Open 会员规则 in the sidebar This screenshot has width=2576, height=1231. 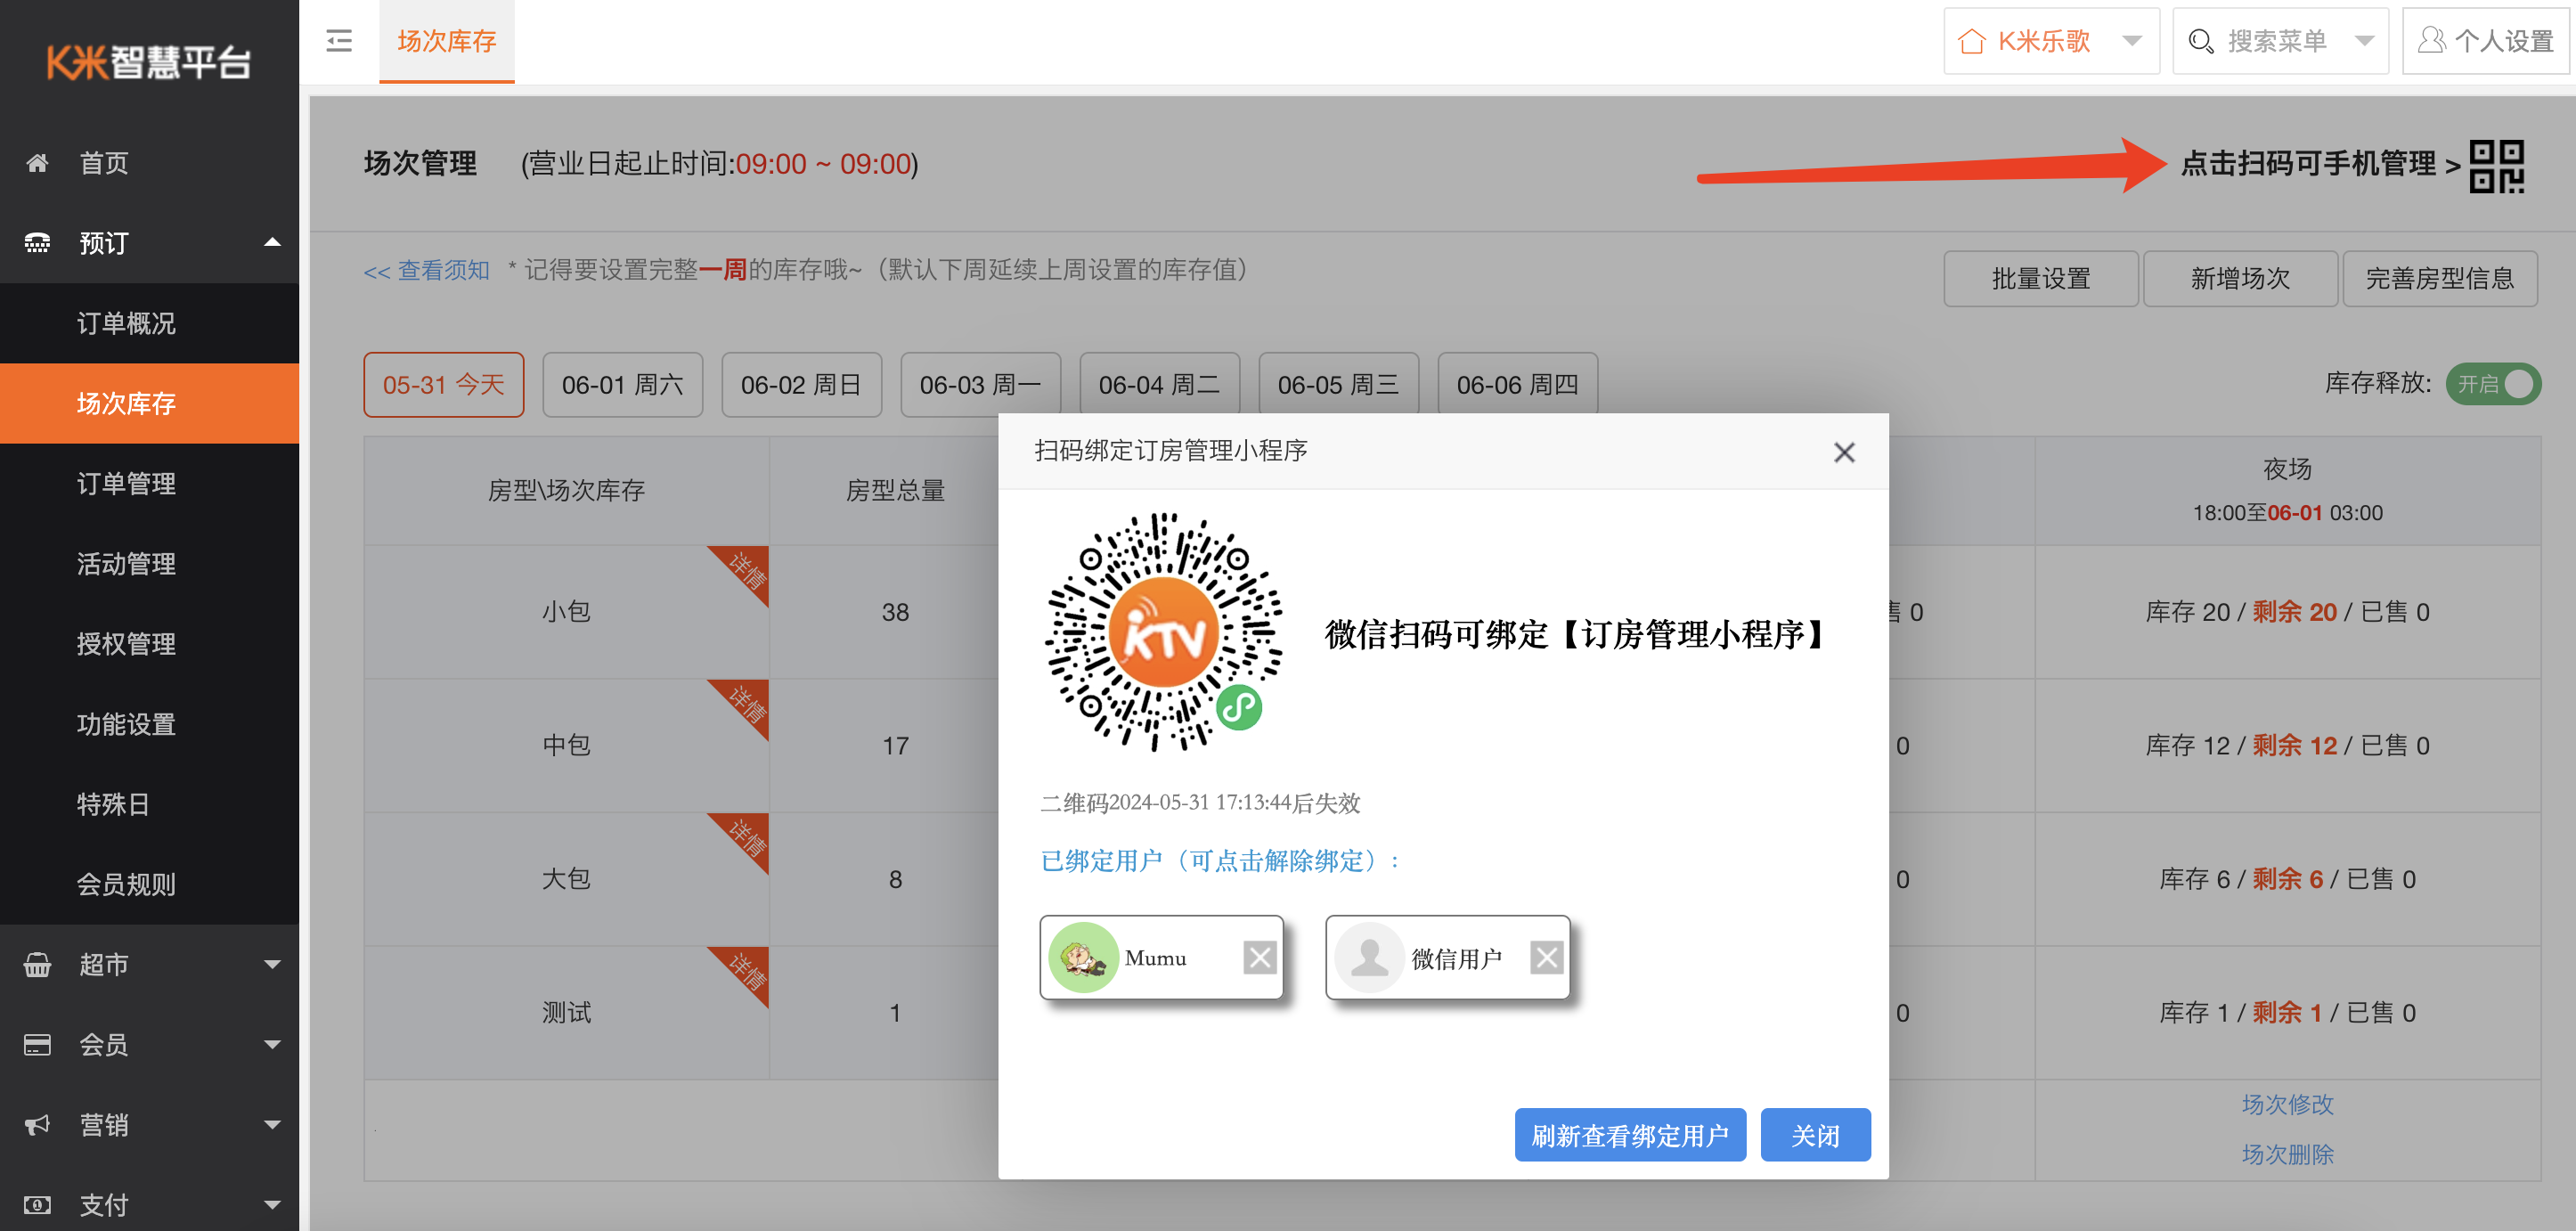pos(150,884)
